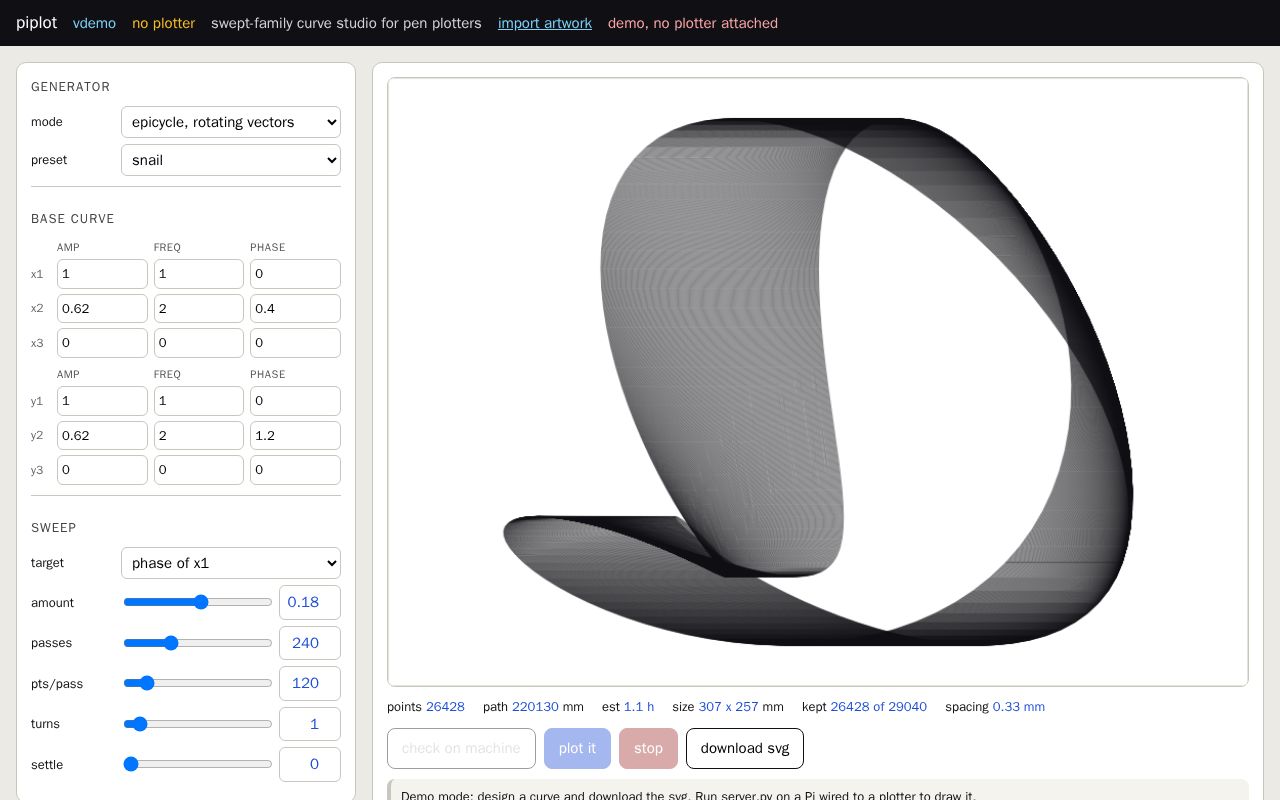Click the y3 FREQ input field
Viewport: 1280px width, 800px height.
coord(199,470)
